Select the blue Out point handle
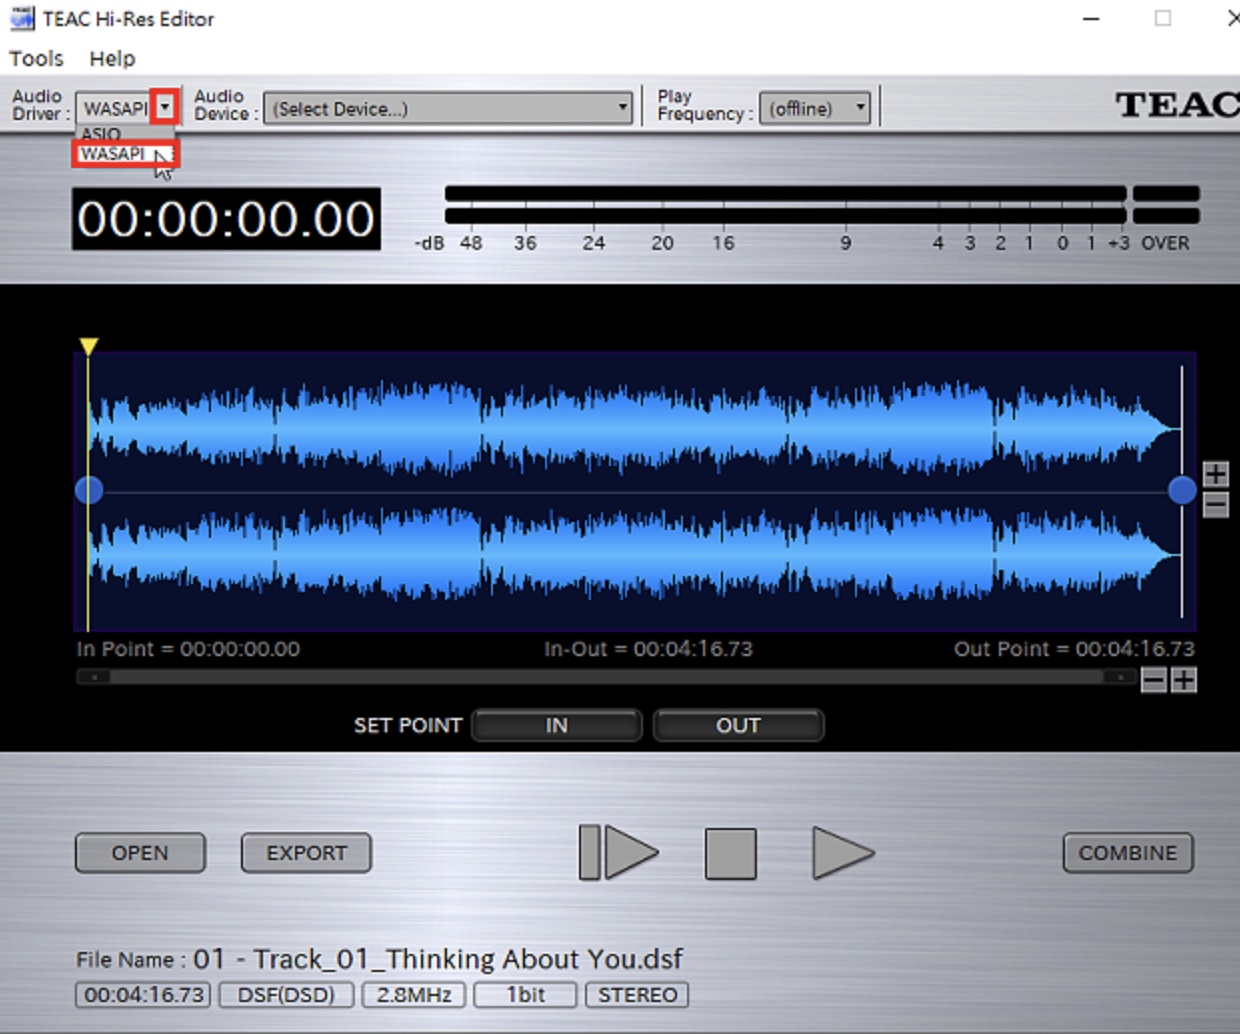The image size is (1240, 1034). click(x=1182, y=490)
